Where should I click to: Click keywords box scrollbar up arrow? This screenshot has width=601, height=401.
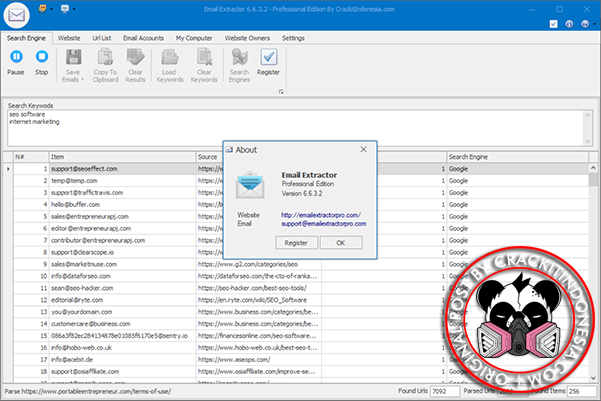588,115
